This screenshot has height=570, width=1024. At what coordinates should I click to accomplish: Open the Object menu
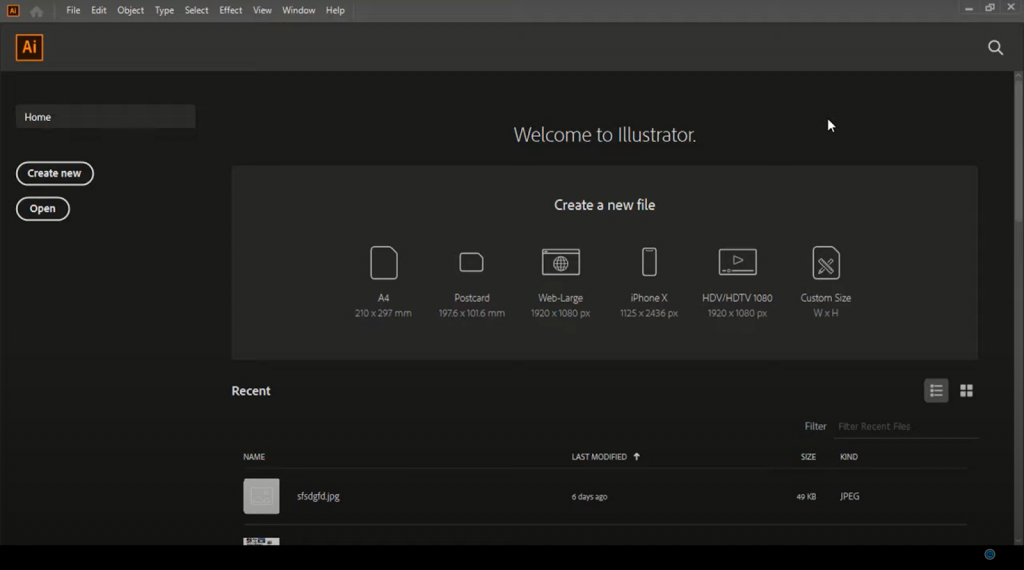click(131, 10)
